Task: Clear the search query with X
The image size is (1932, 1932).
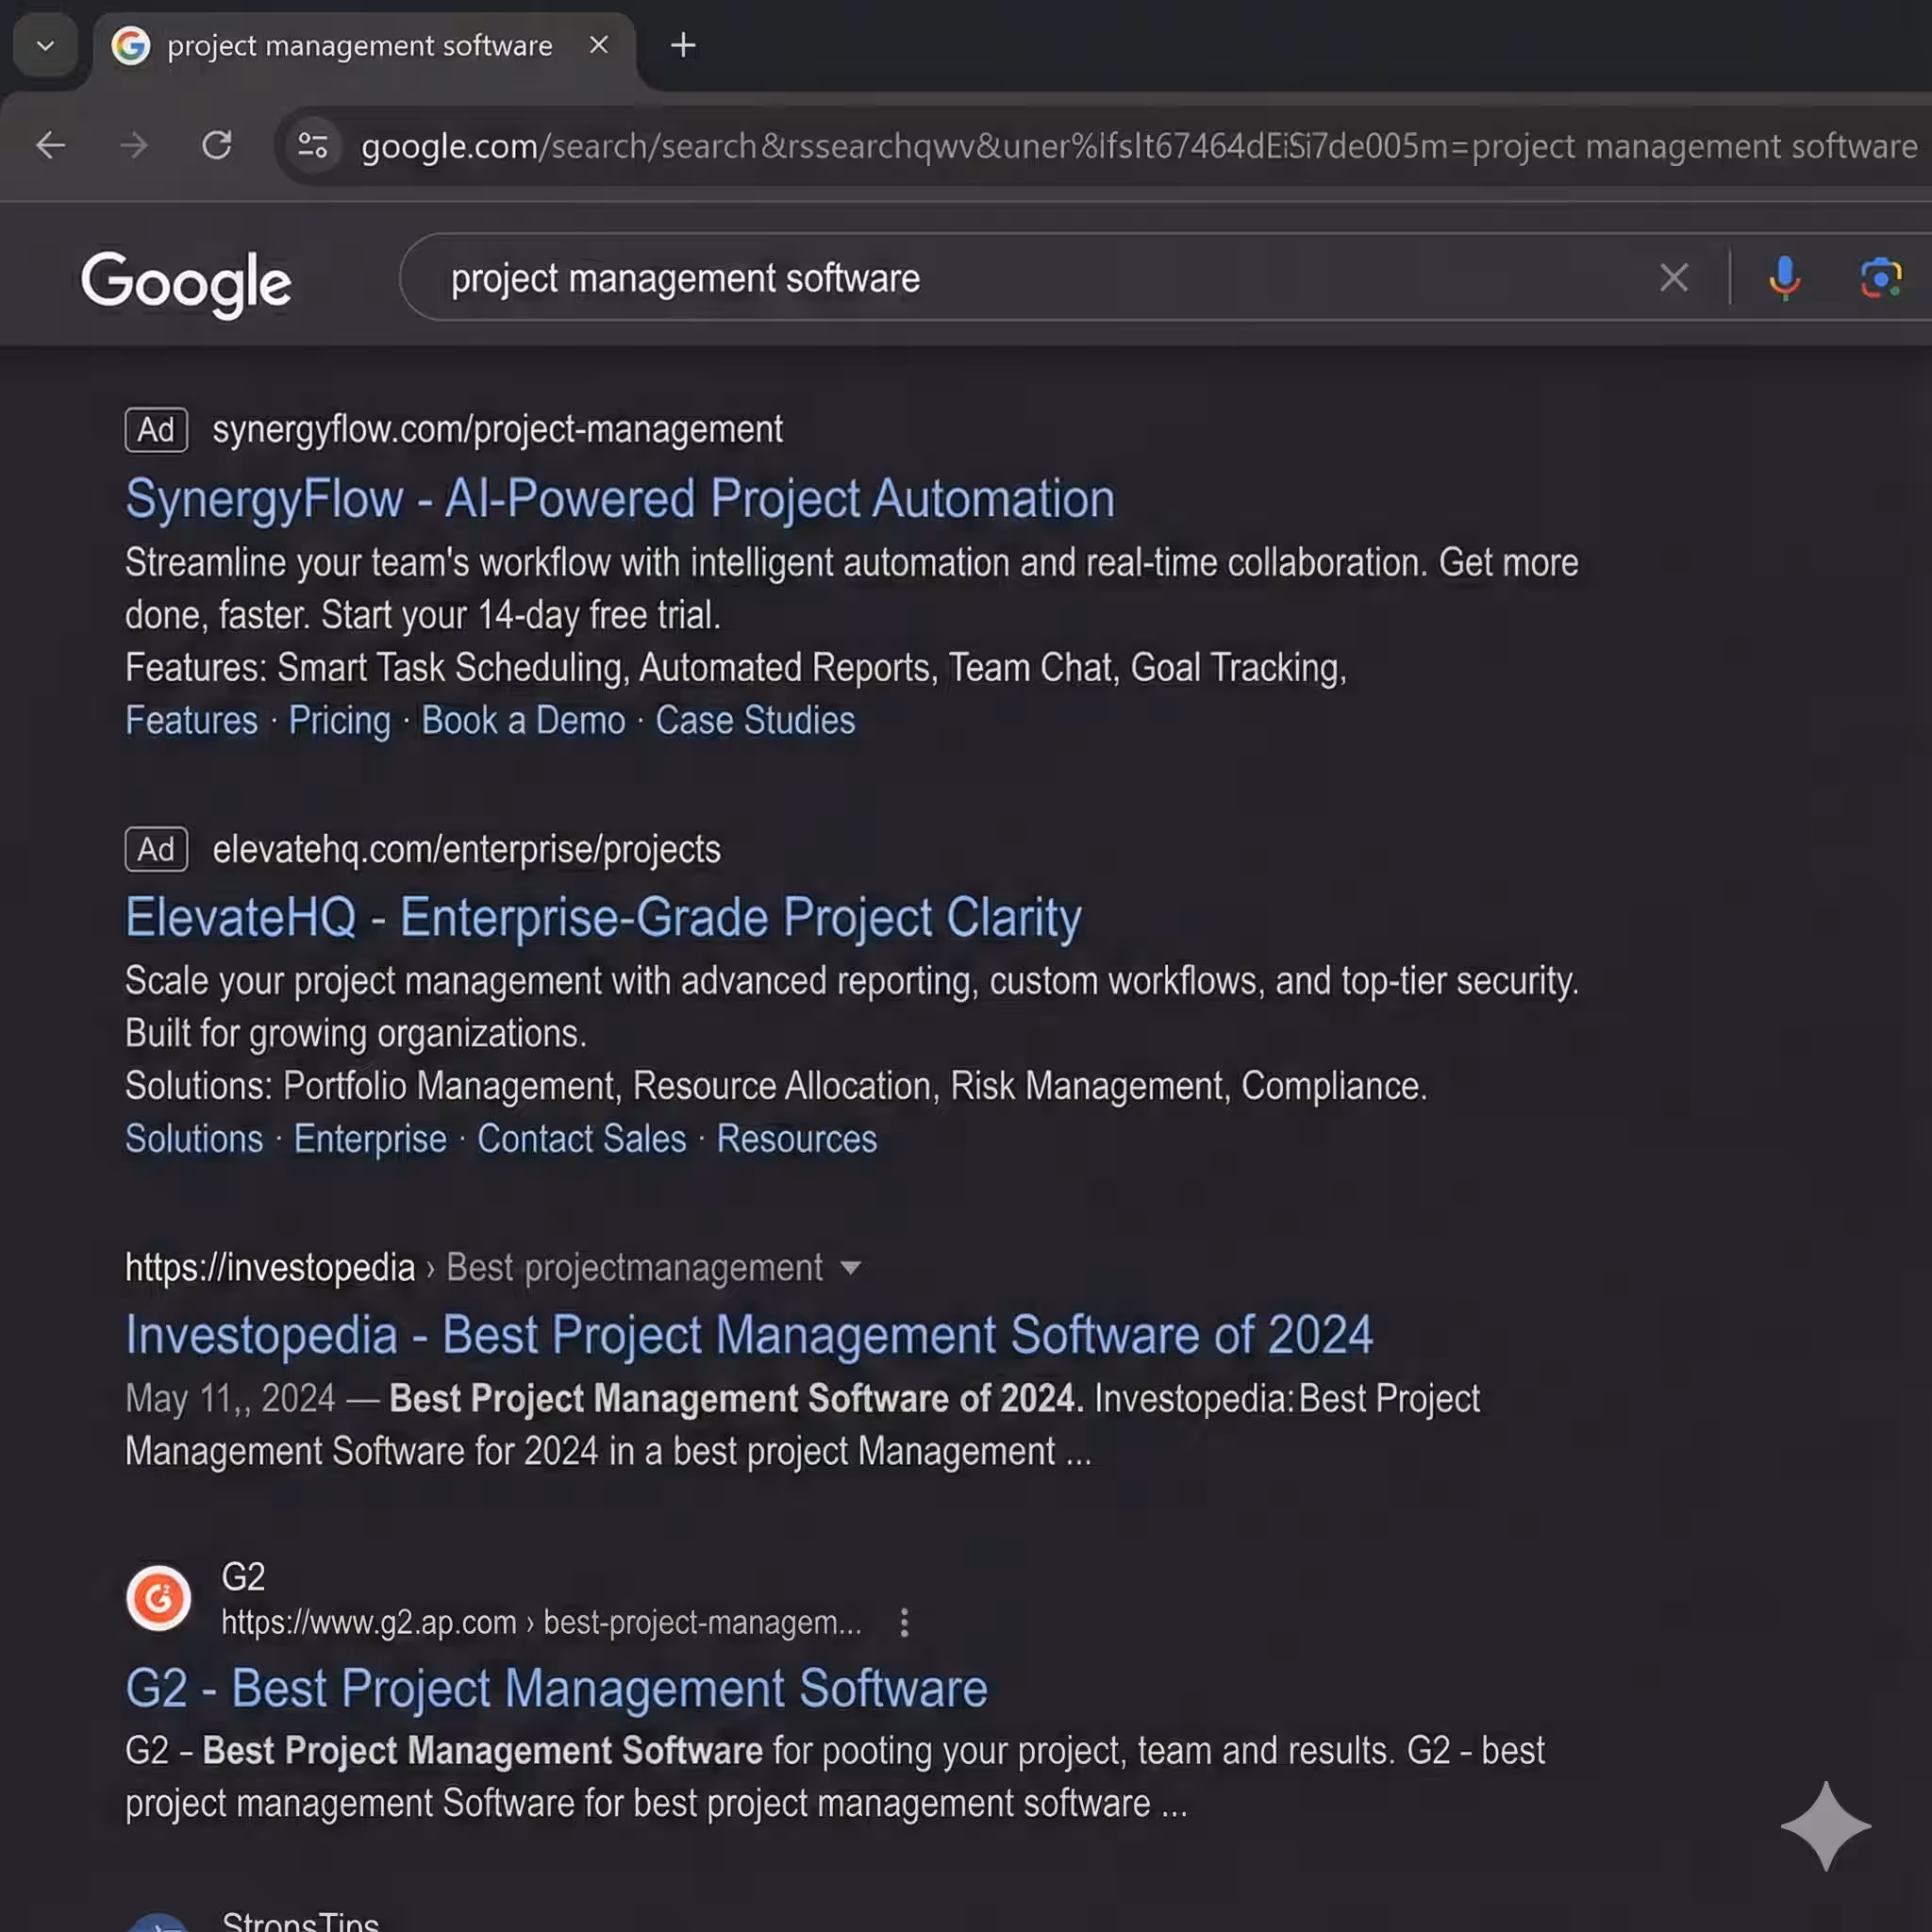Action: pos(1673,278)
